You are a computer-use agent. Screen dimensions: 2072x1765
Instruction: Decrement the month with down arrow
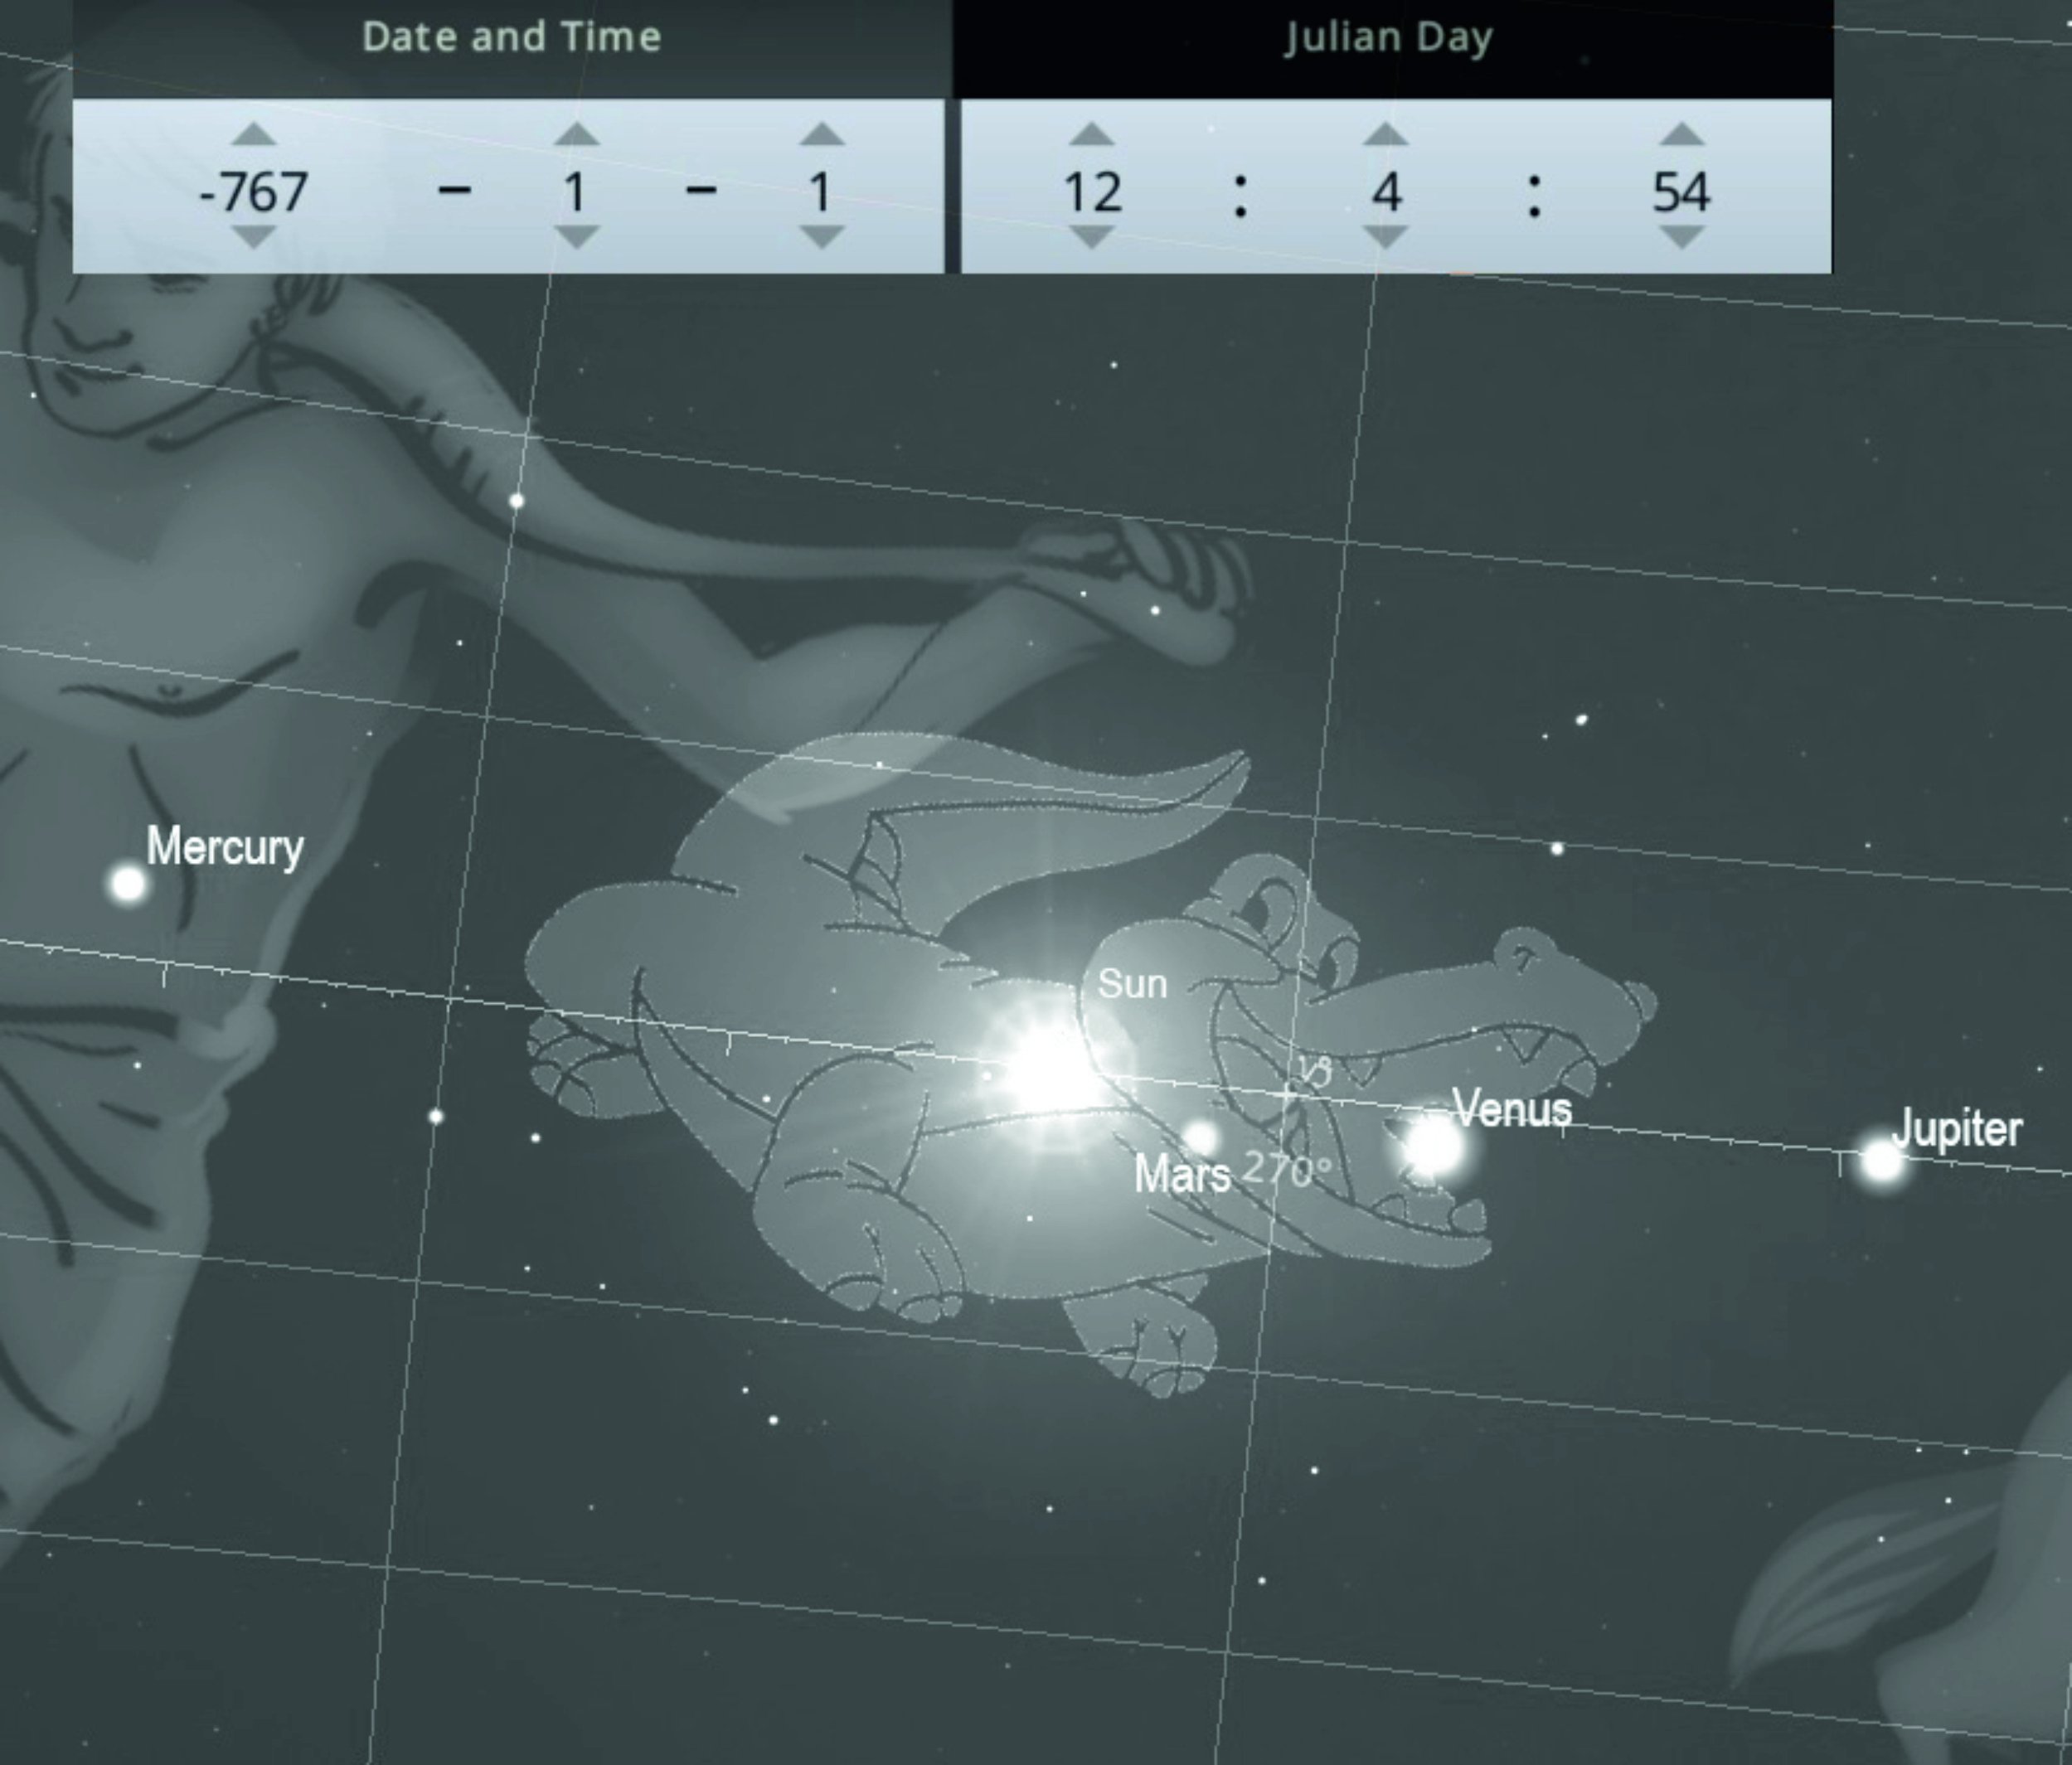tap(576, 237)
